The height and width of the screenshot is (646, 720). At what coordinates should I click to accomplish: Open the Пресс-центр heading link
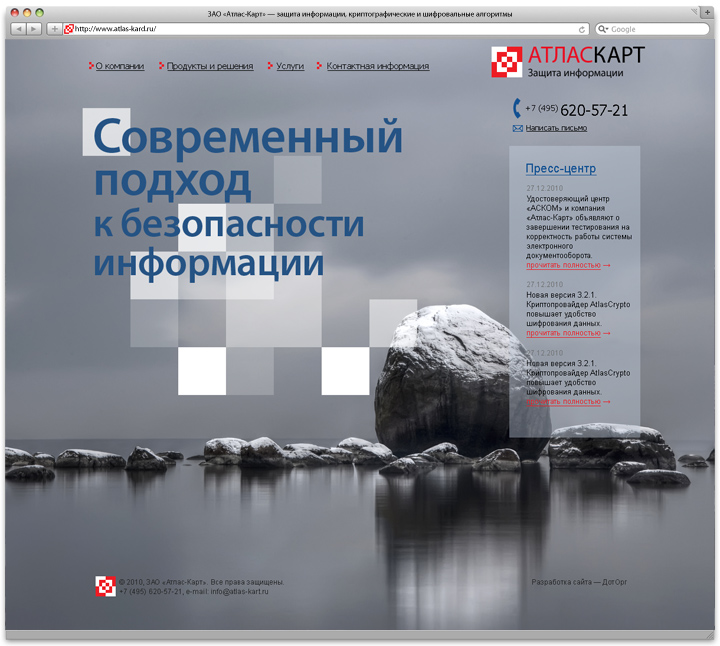tap(560, 169)
